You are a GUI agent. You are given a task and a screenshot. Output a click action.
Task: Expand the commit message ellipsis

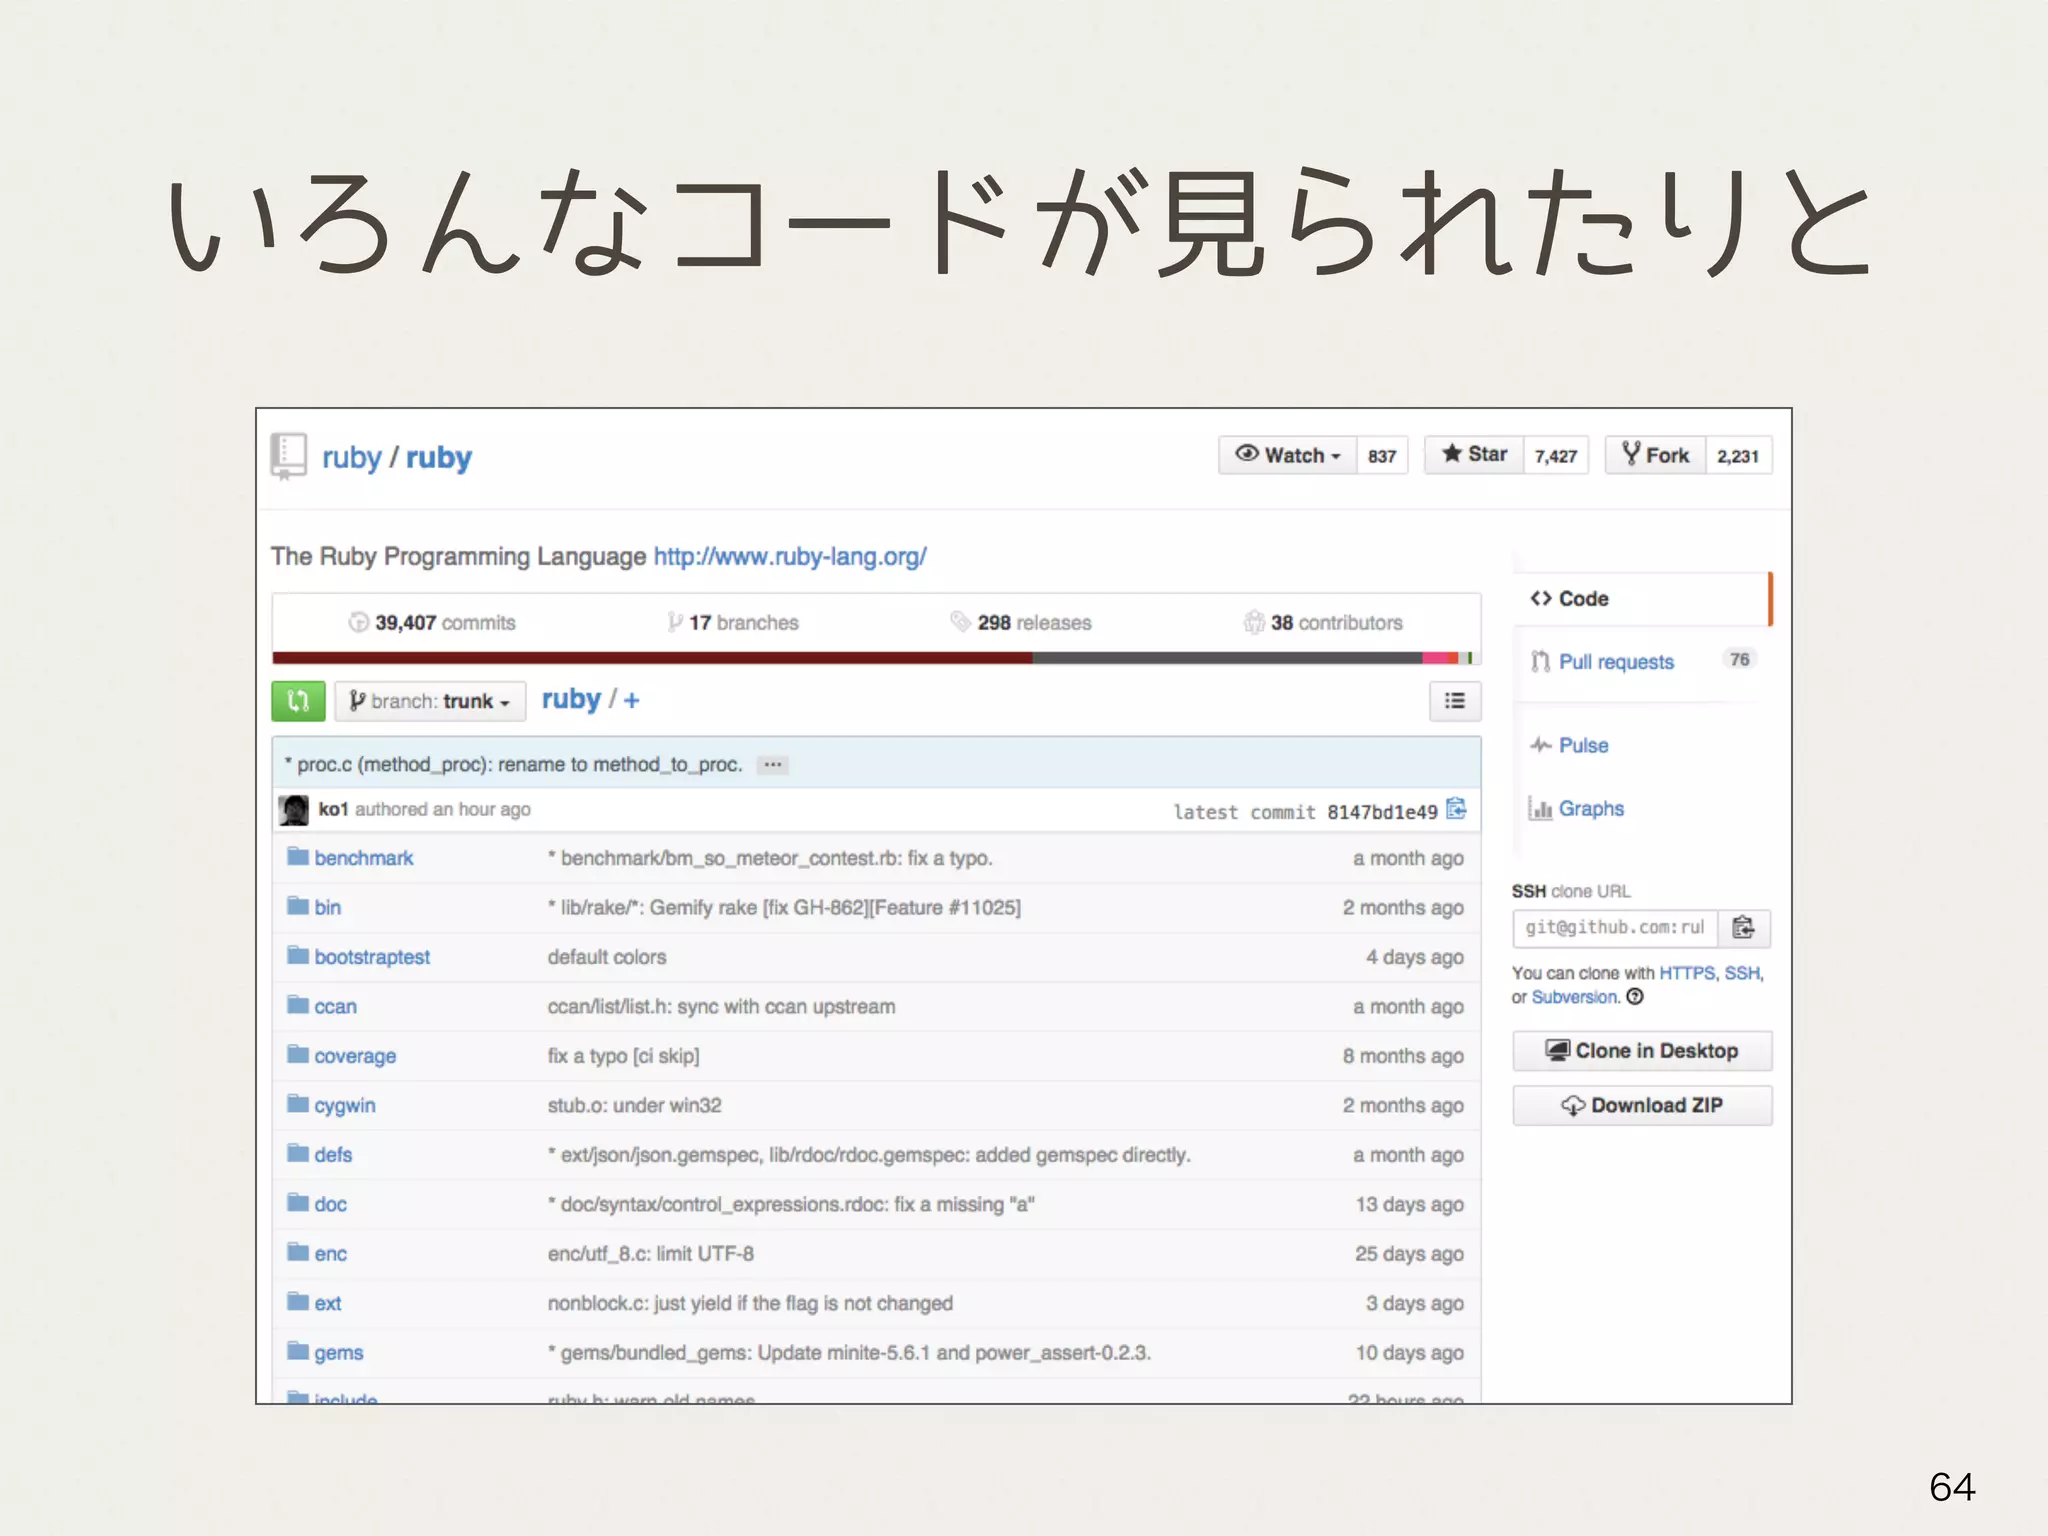click(772, 765)
